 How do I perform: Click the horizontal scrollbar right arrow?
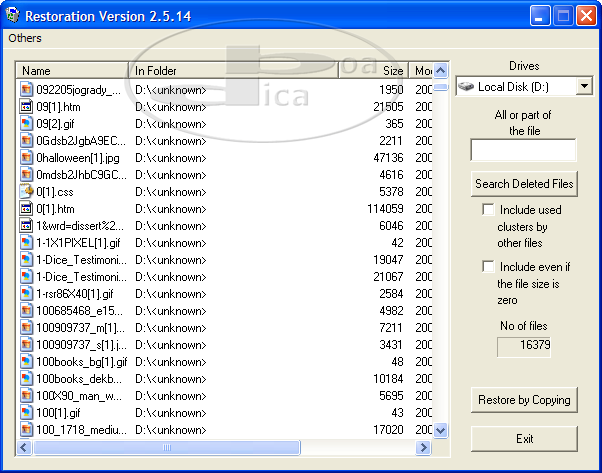pos(426,447)
